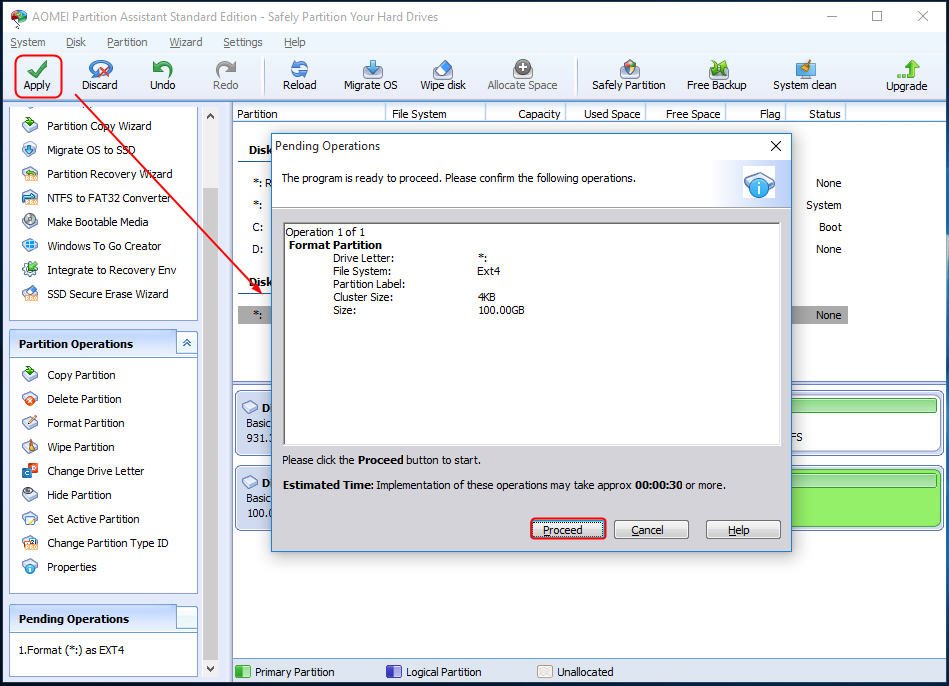Click the Free Space column header
The image size is (949, 686).
pos(686,114)
